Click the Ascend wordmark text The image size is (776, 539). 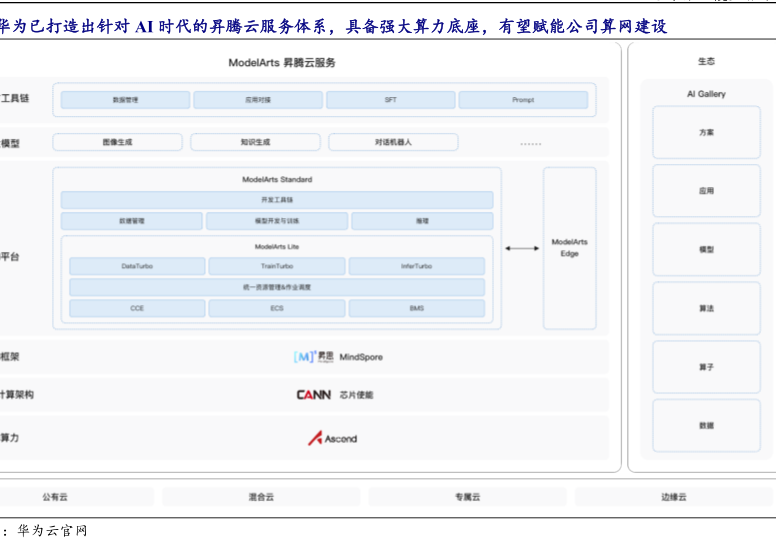(x=340, y=439)
